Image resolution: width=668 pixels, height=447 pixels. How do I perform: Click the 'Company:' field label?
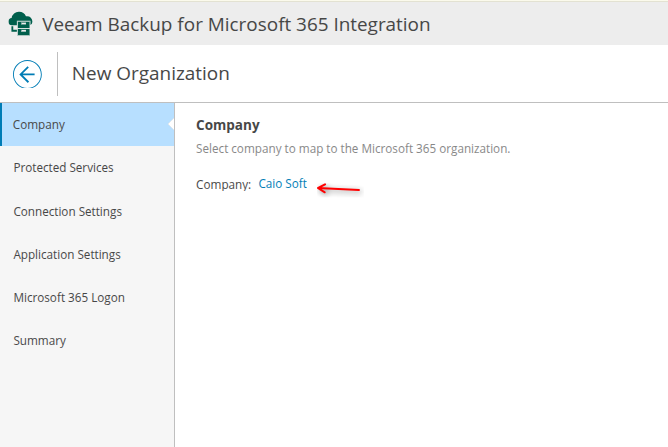pos(223,185)
